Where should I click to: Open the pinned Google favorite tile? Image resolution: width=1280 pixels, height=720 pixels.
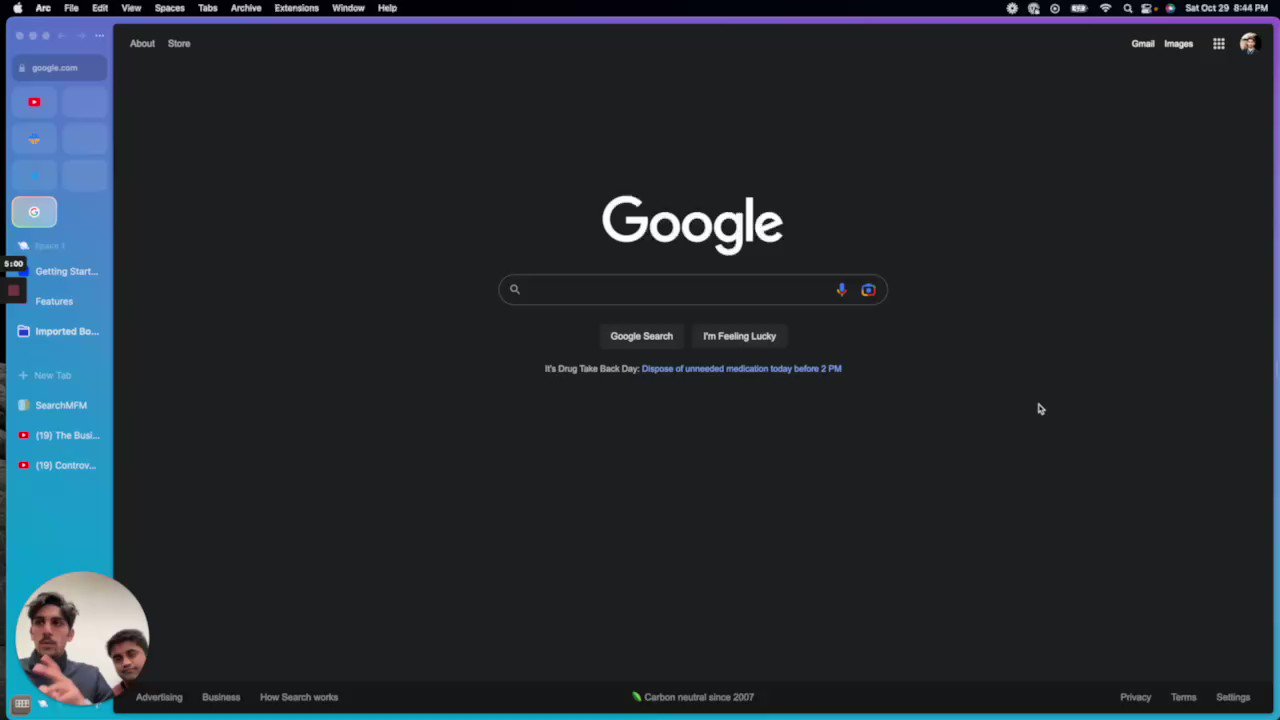point(34,212)
